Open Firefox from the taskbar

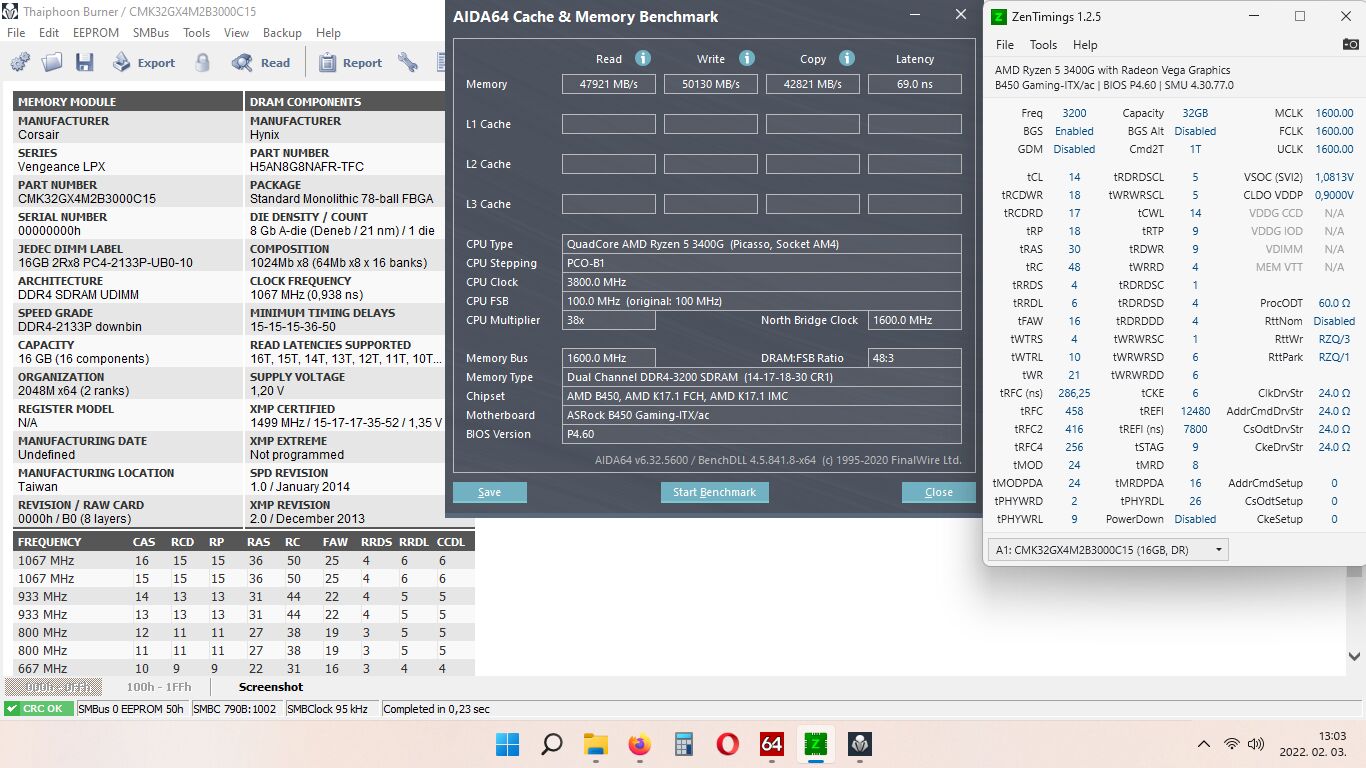(640, 744)
